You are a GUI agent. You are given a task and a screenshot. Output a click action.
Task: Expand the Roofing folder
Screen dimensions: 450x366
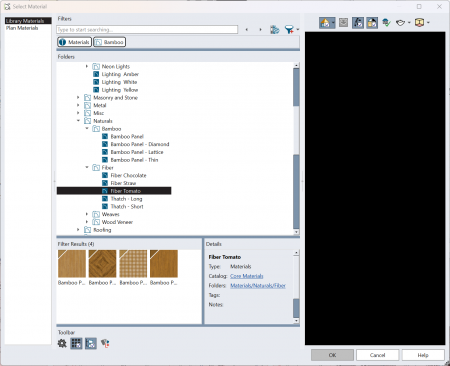(78, 230)
